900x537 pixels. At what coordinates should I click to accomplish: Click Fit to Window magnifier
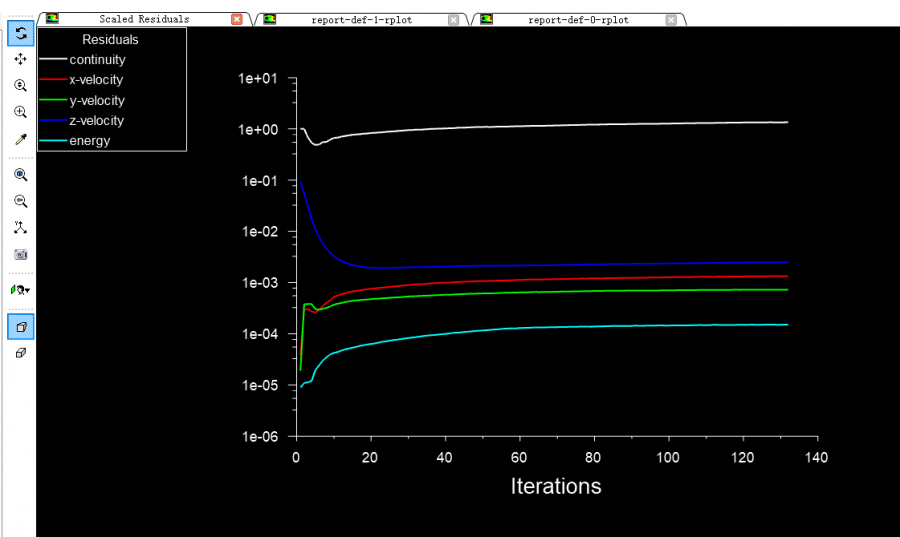[x=20, y=174]
